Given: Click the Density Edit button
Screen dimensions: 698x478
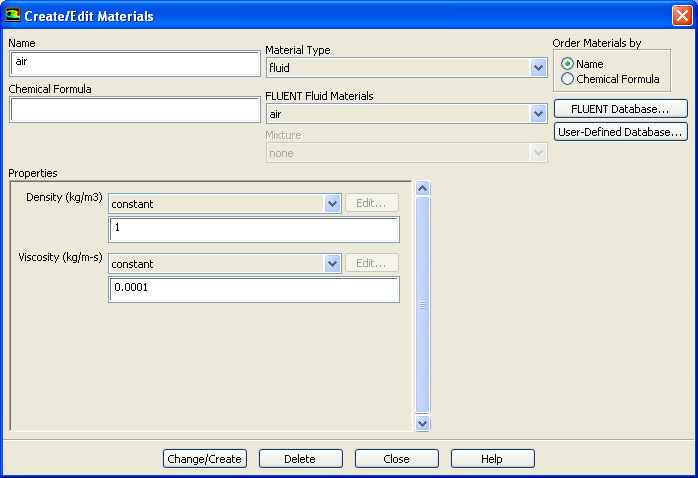Looking at the screenshot, I should 372,203.
